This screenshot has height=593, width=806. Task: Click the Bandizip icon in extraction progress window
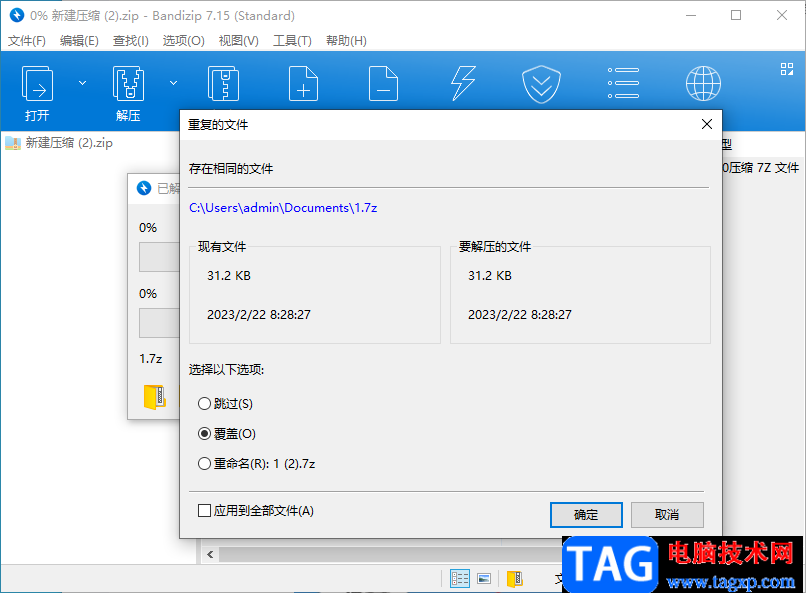click(x=144, y=188)
